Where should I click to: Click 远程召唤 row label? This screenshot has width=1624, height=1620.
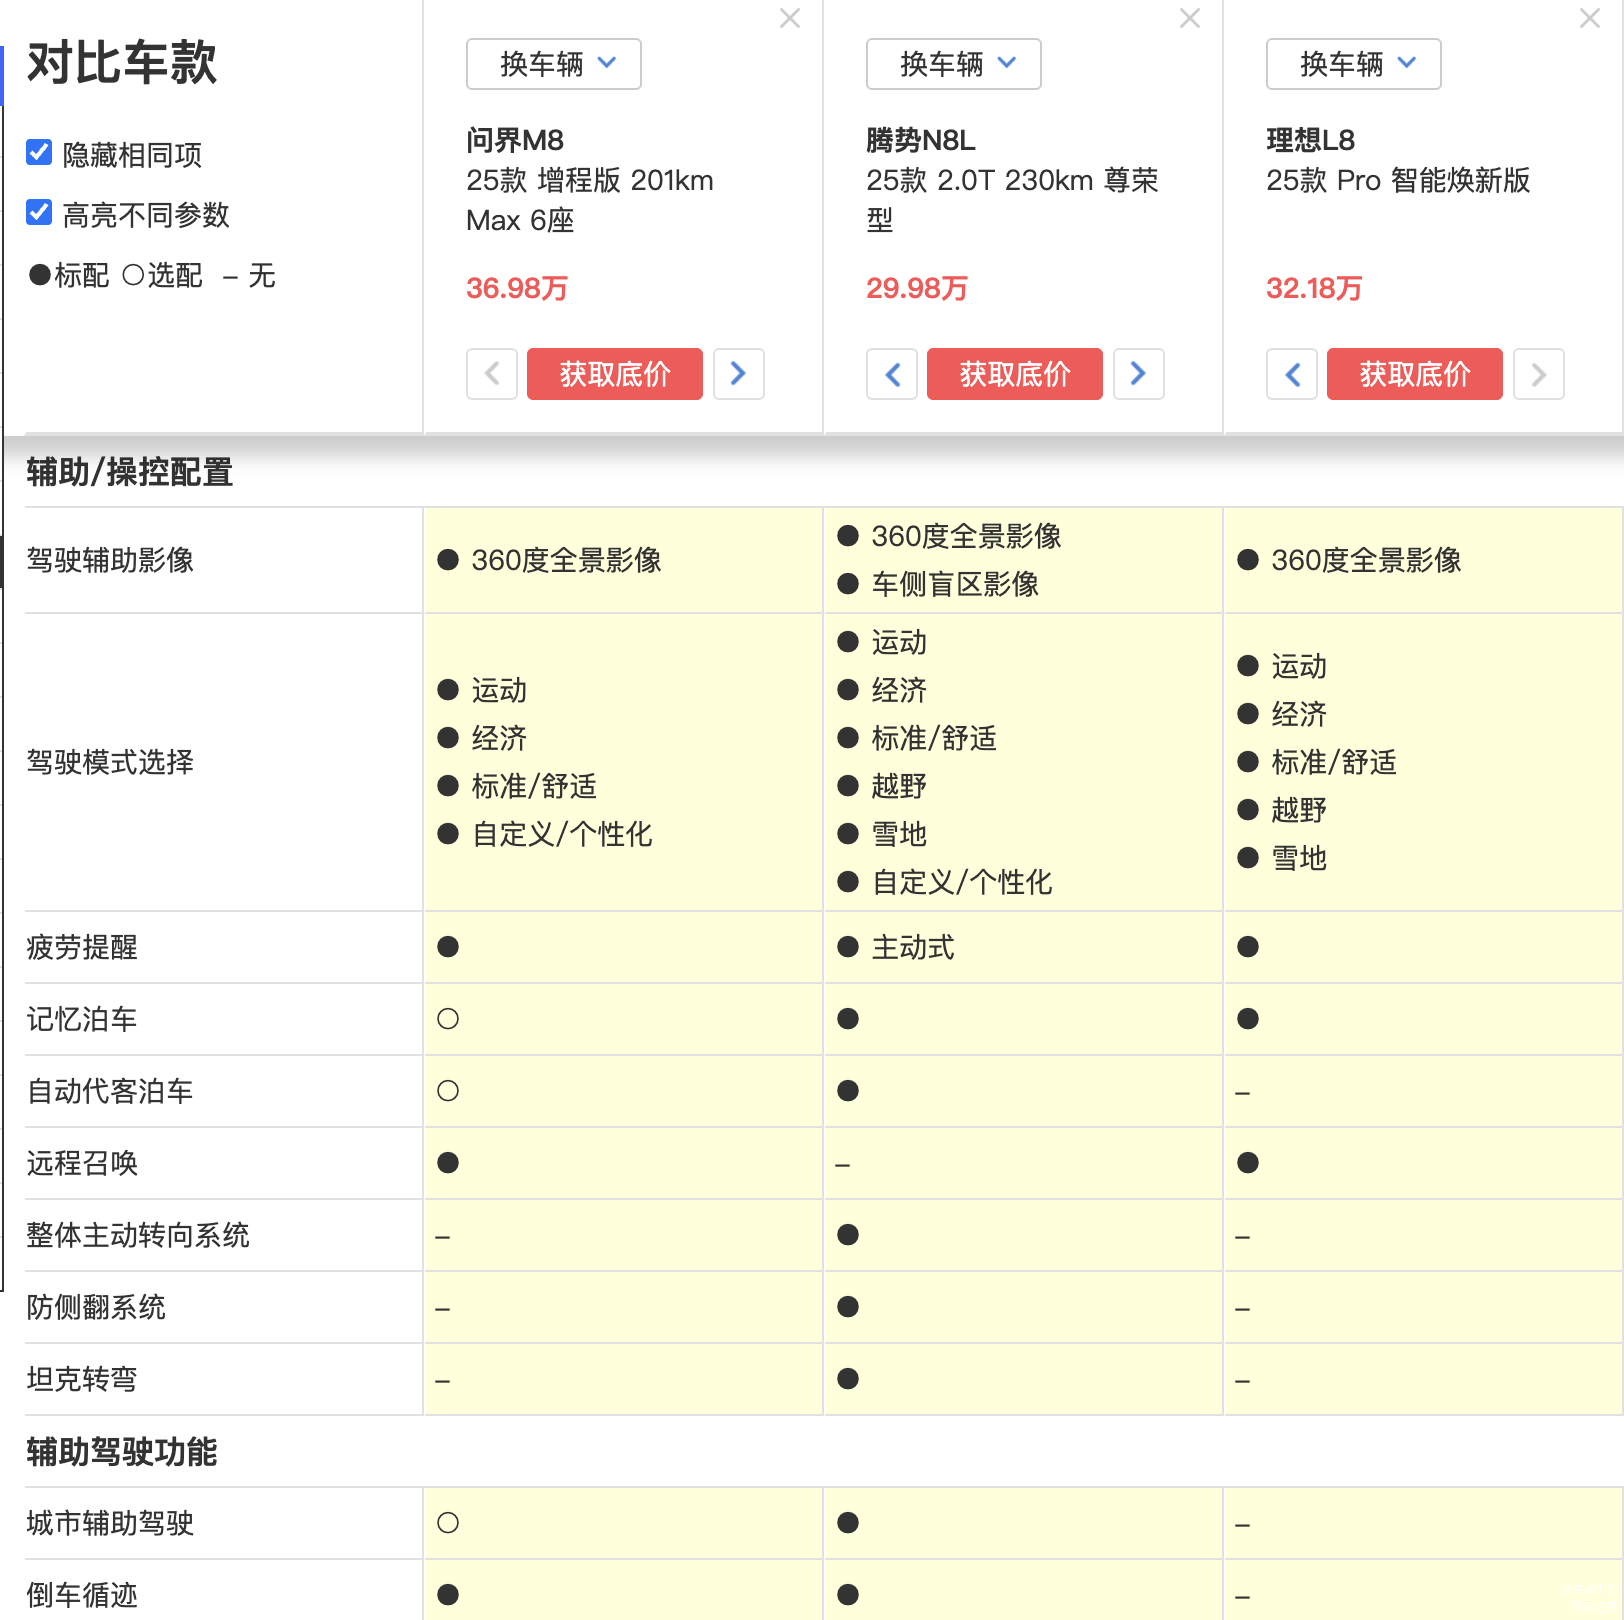(82, 1163)
